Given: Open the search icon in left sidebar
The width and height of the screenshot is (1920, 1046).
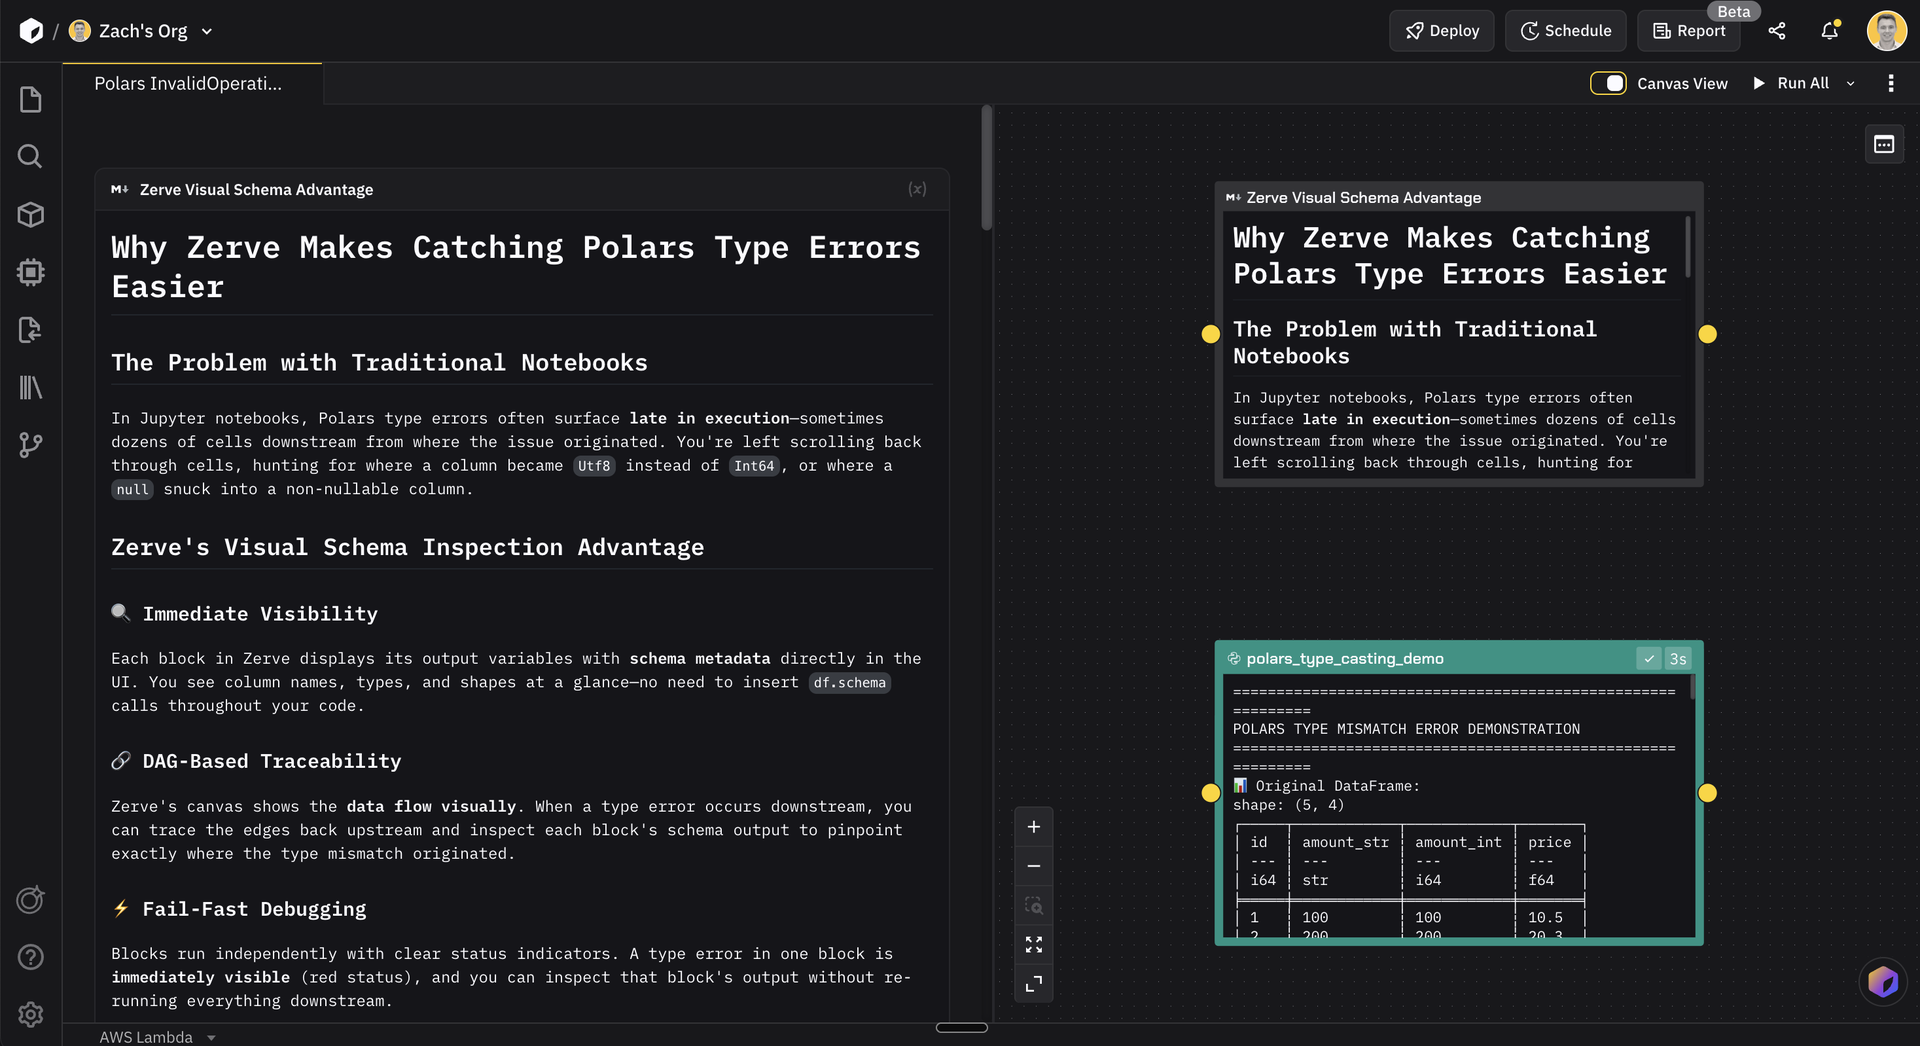Looking at the screenshot, I should point(31,157).
